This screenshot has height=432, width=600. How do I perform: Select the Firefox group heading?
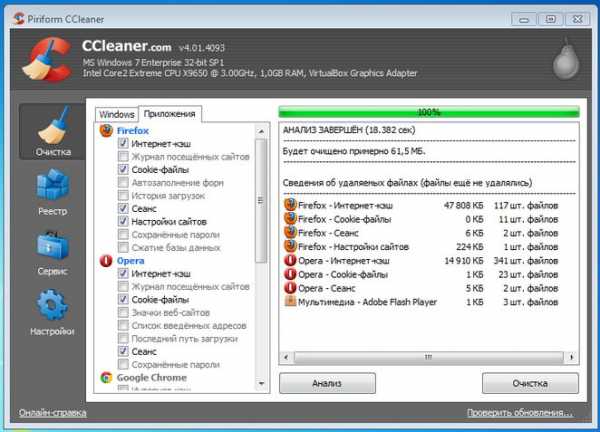[x=133, y=130]
